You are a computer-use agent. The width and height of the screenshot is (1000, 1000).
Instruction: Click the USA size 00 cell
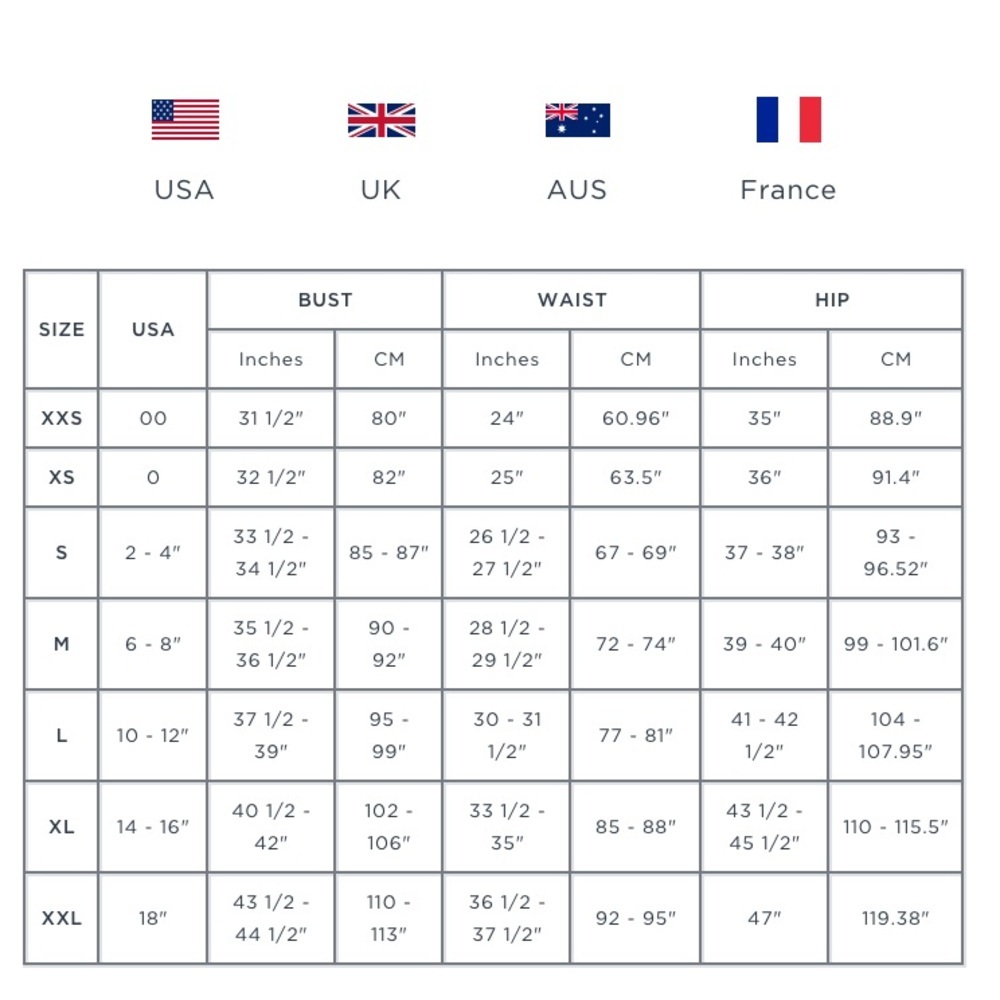tap(153, 418)
